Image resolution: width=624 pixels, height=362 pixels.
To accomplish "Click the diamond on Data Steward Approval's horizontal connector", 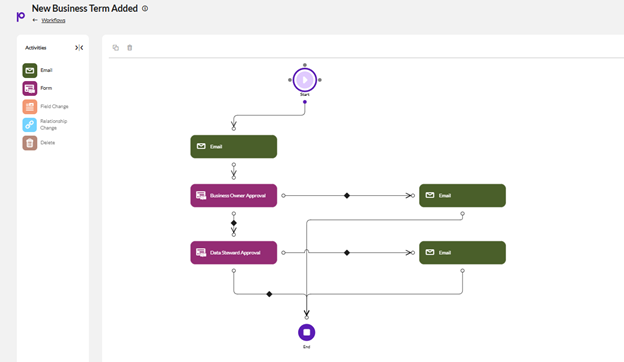I will click(347, 253).
